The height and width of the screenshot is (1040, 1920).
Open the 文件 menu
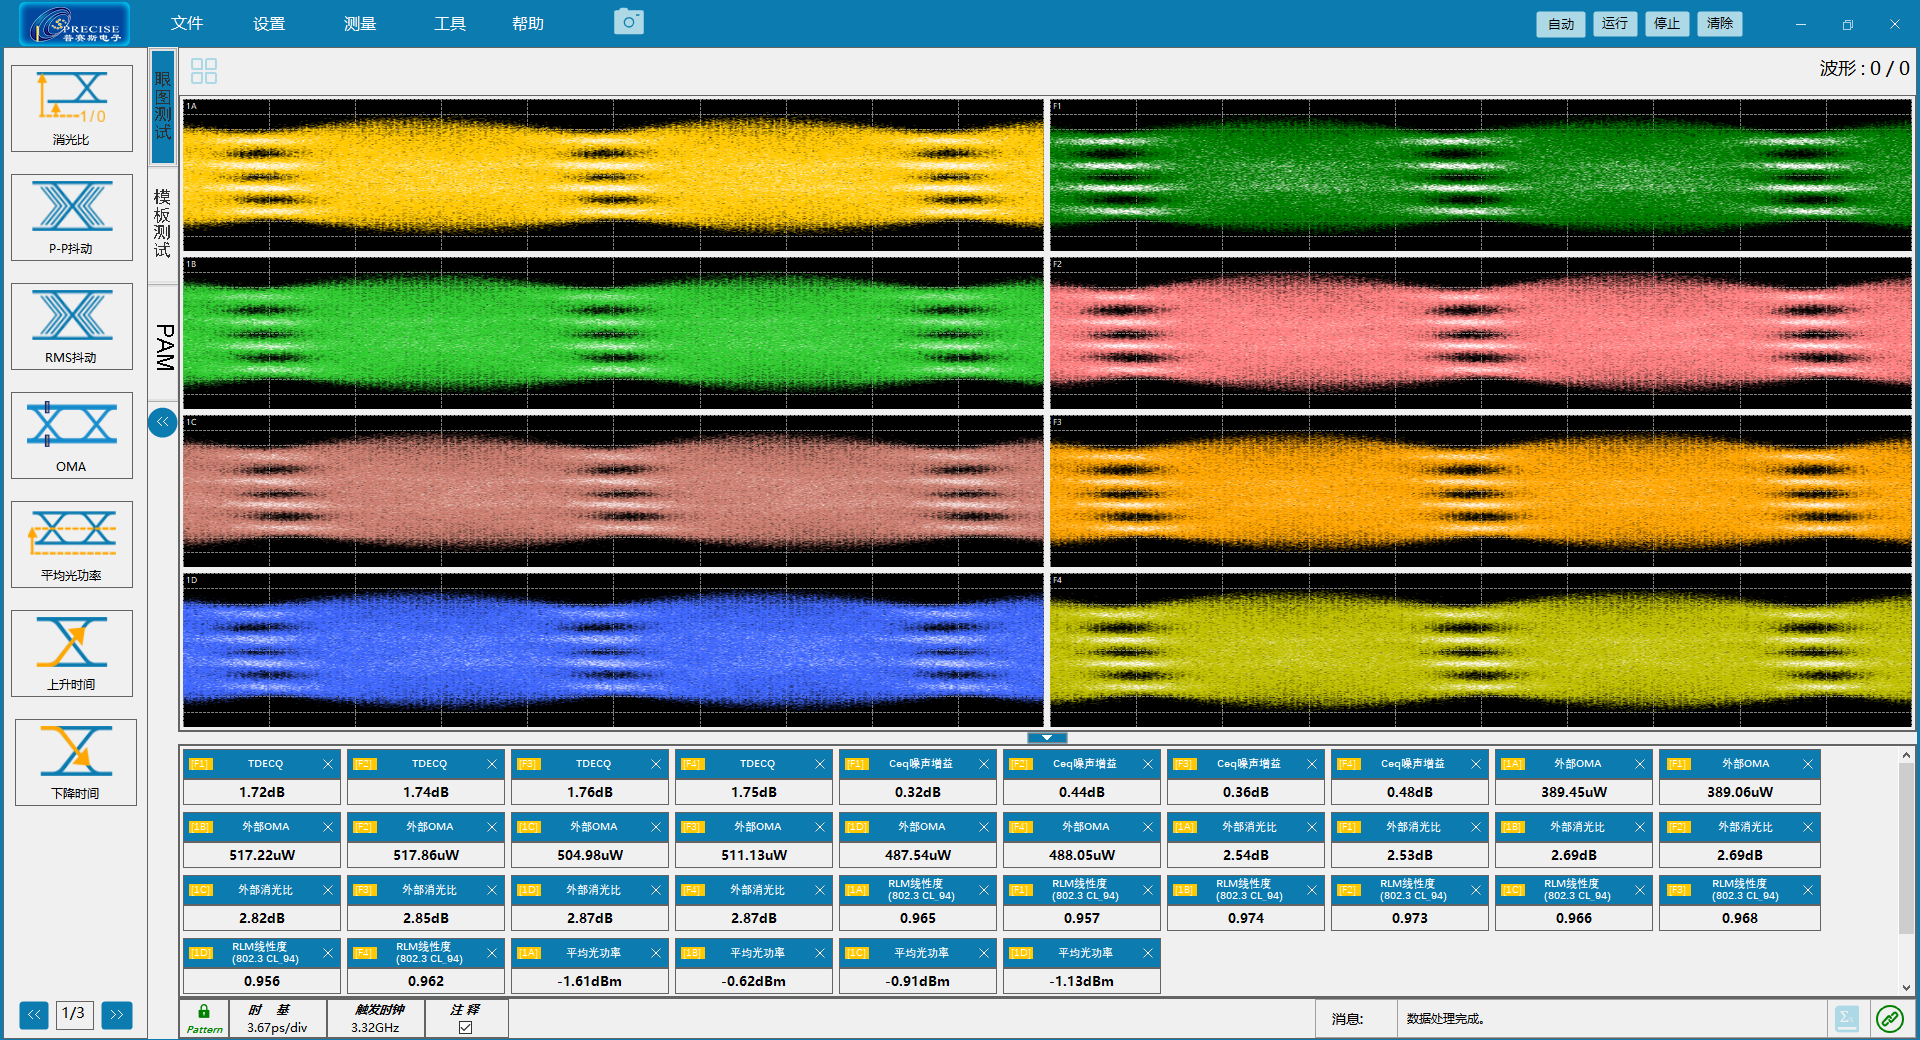(187, 23)
